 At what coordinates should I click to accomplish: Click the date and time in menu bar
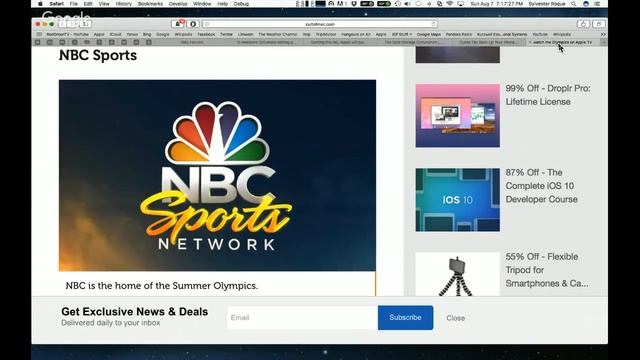(496, 4)
